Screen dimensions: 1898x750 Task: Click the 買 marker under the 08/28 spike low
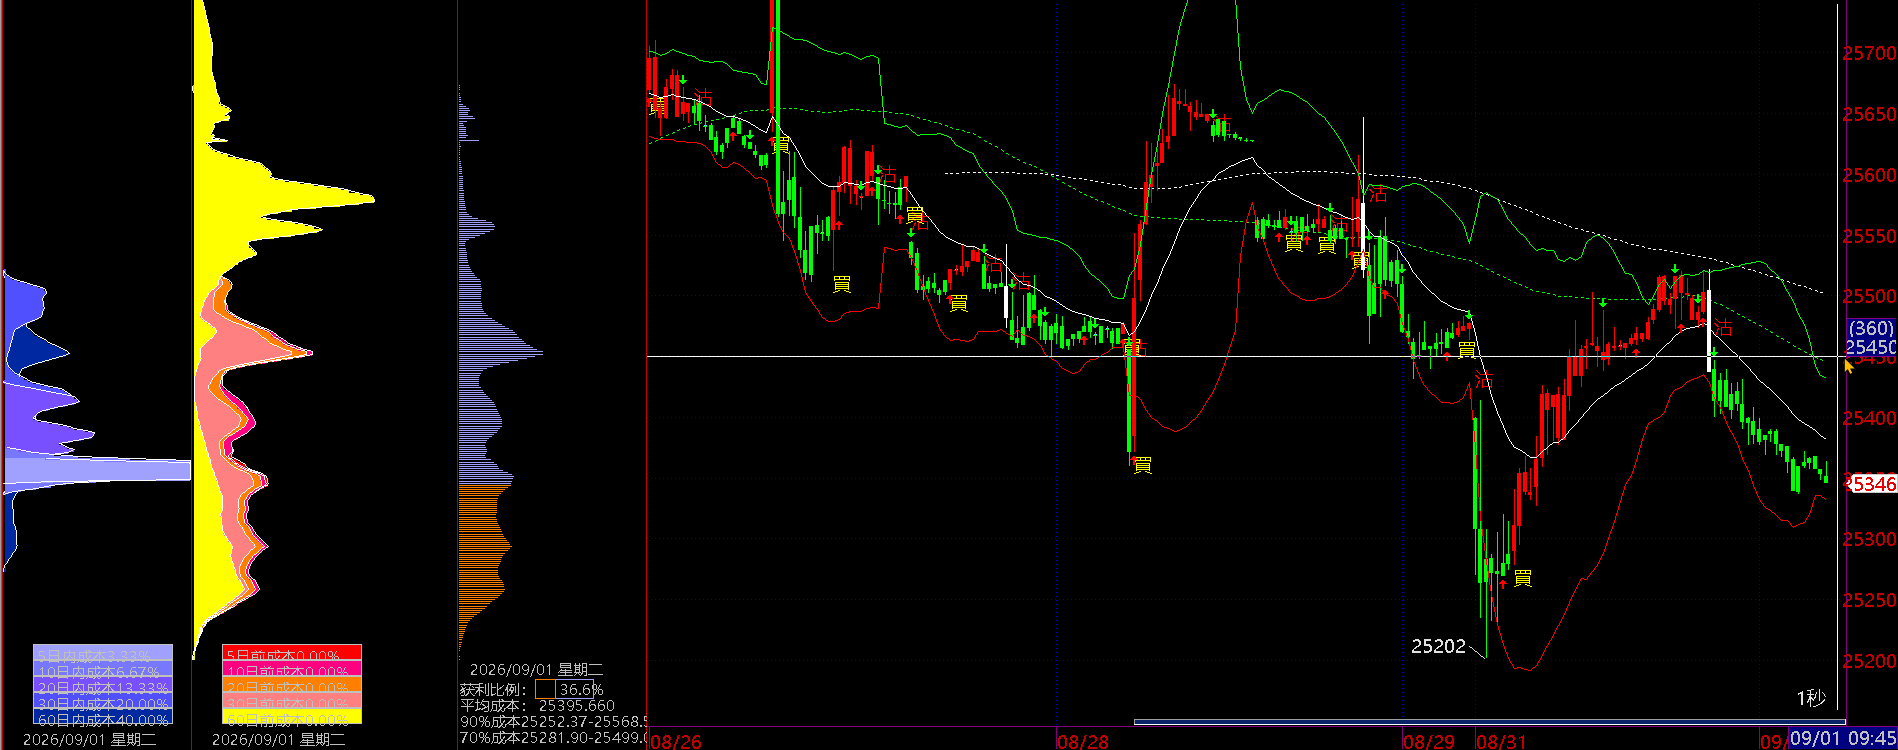(x=1142, y=465)
